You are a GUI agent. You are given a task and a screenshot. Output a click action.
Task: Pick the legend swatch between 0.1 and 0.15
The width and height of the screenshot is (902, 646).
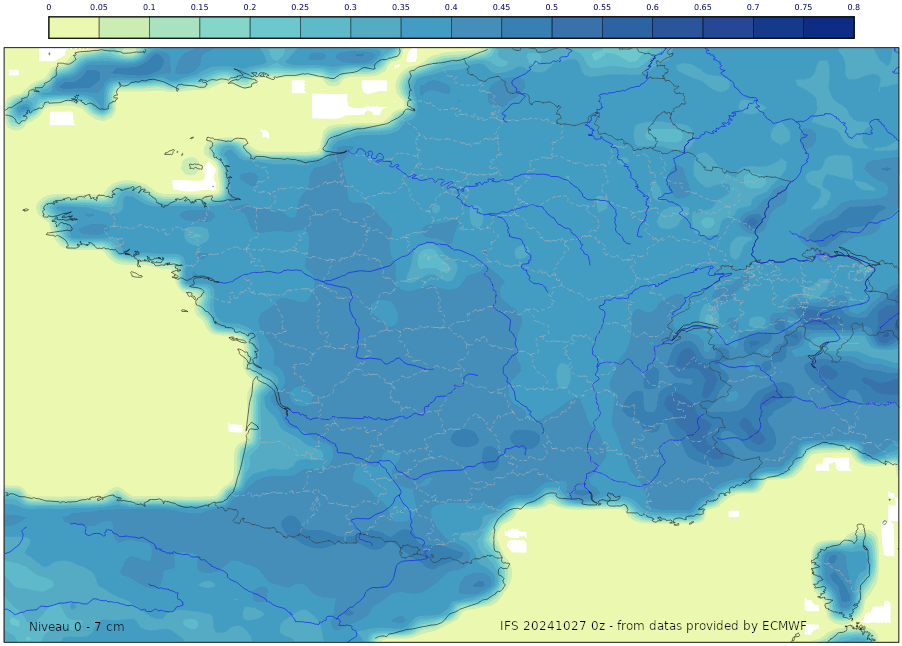point(174,27)
